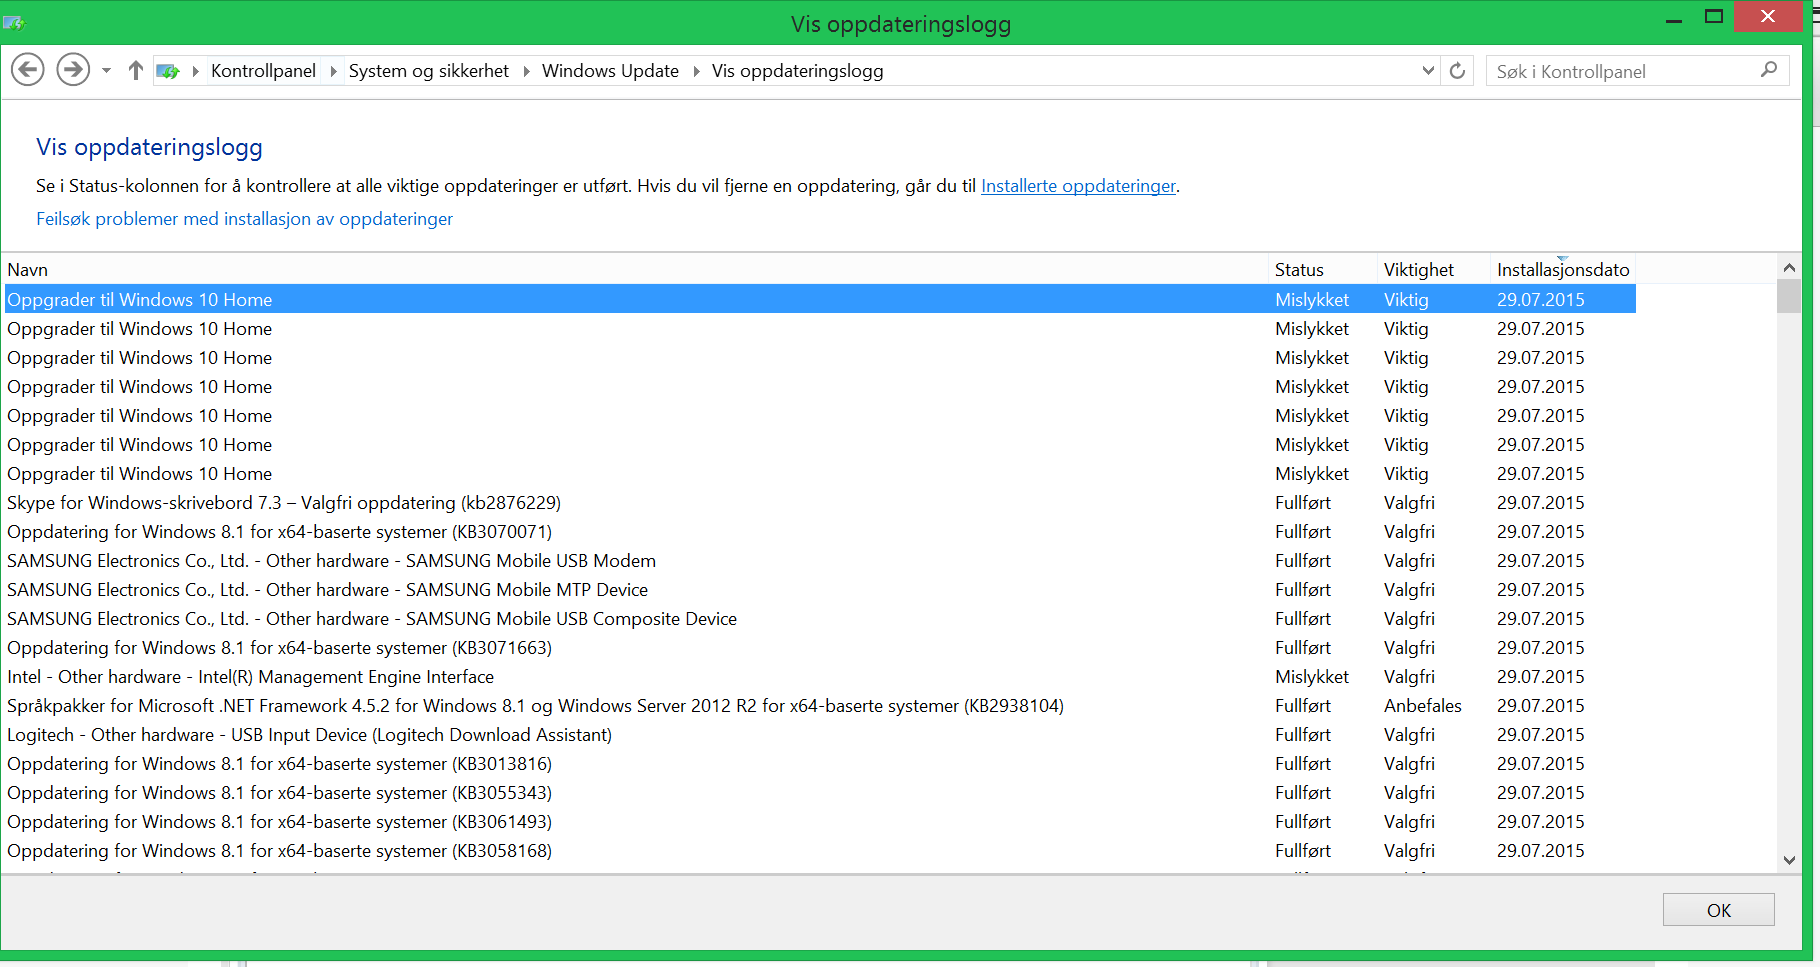Sort by the Installasjonsdato column header
1820x967 pixels.
pos(1563,269)
